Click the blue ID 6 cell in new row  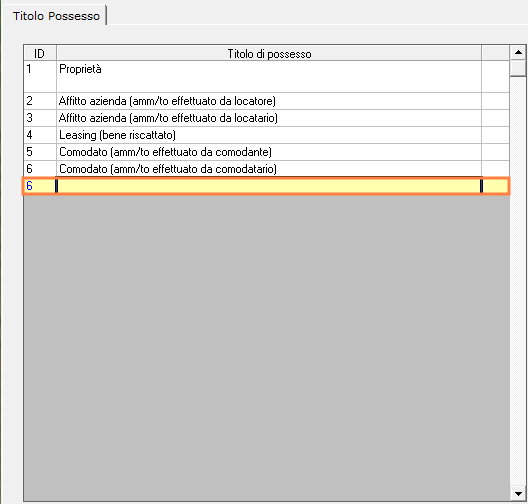(x=40, y=186)
